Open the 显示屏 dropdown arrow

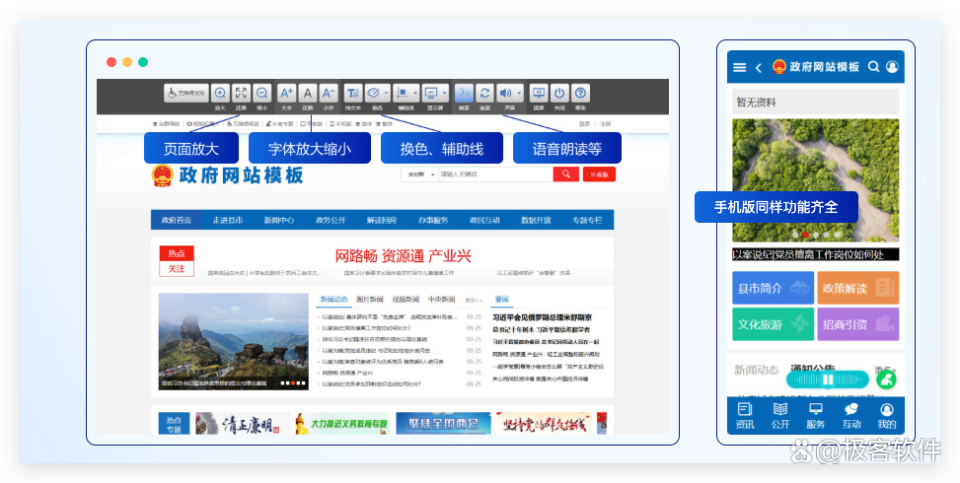[444, 93]
